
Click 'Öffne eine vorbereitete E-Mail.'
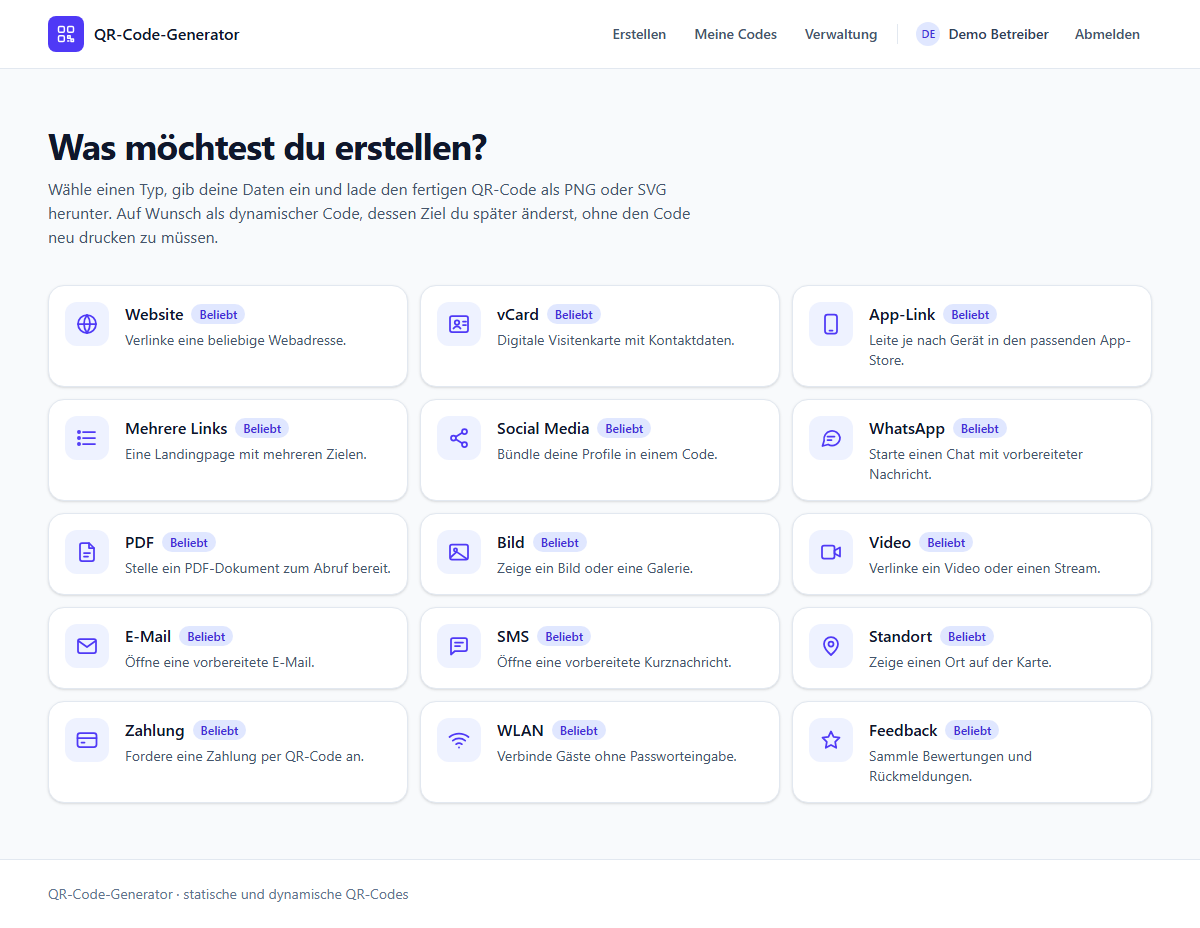coord(220,662)
